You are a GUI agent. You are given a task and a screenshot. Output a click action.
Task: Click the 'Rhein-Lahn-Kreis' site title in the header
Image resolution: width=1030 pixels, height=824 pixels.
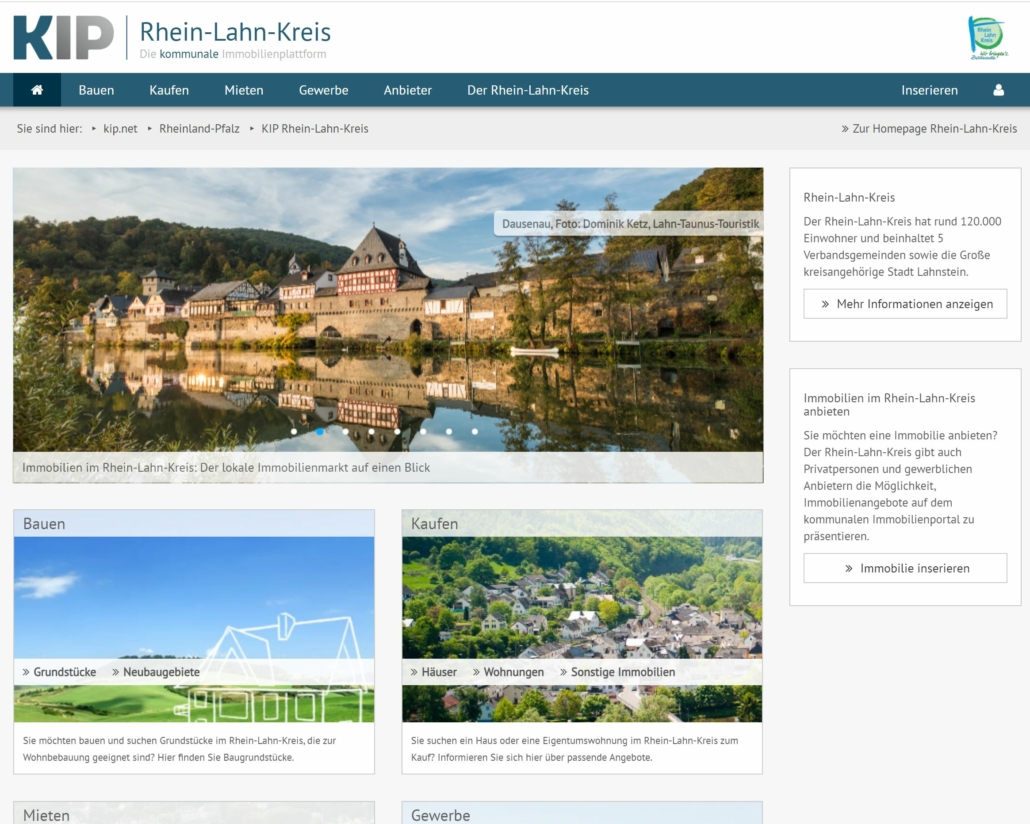235,32
